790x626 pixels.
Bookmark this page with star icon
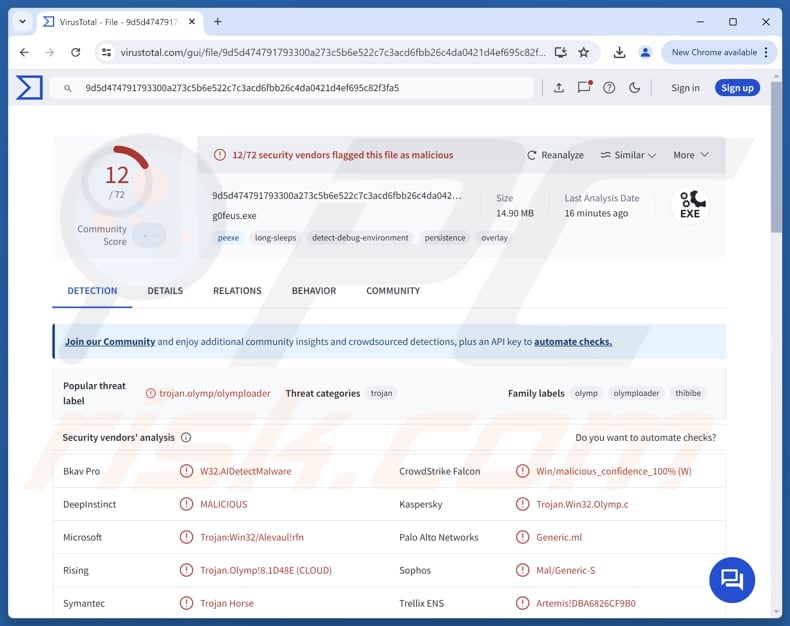coord(584,52)
